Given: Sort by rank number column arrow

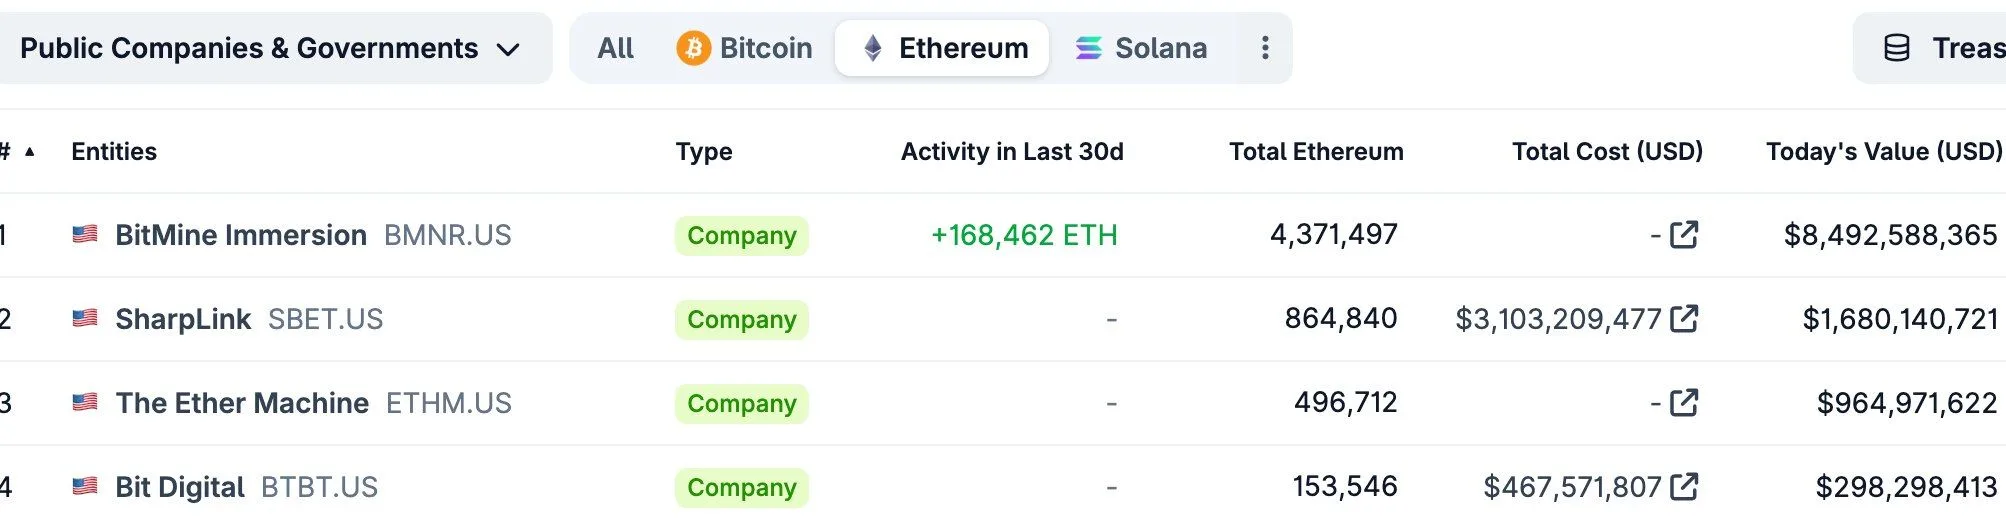Looking at the screenshot, I should coord(30,152).
